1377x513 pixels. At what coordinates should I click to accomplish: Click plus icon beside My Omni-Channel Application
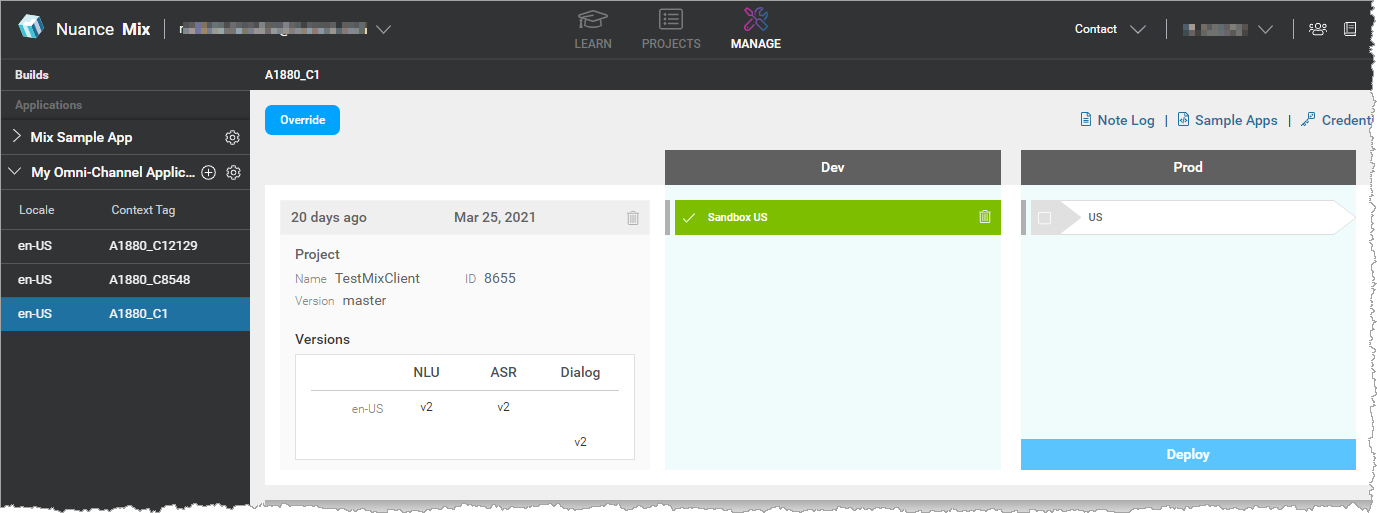click(x=209, y=173)
